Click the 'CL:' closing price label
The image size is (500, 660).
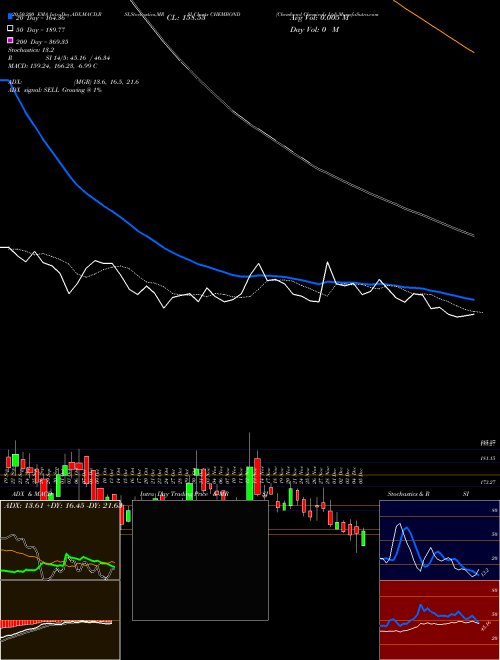(x=186, y=18)
